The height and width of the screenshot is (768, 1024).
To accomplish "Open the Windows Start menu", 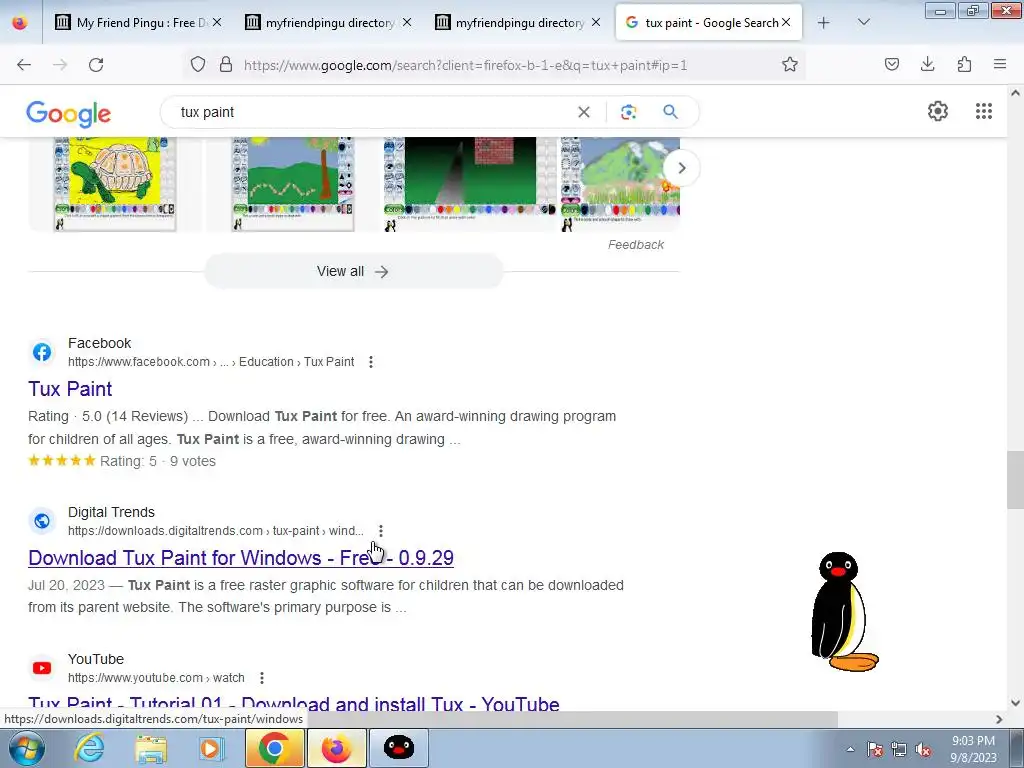I will [25, 748].
